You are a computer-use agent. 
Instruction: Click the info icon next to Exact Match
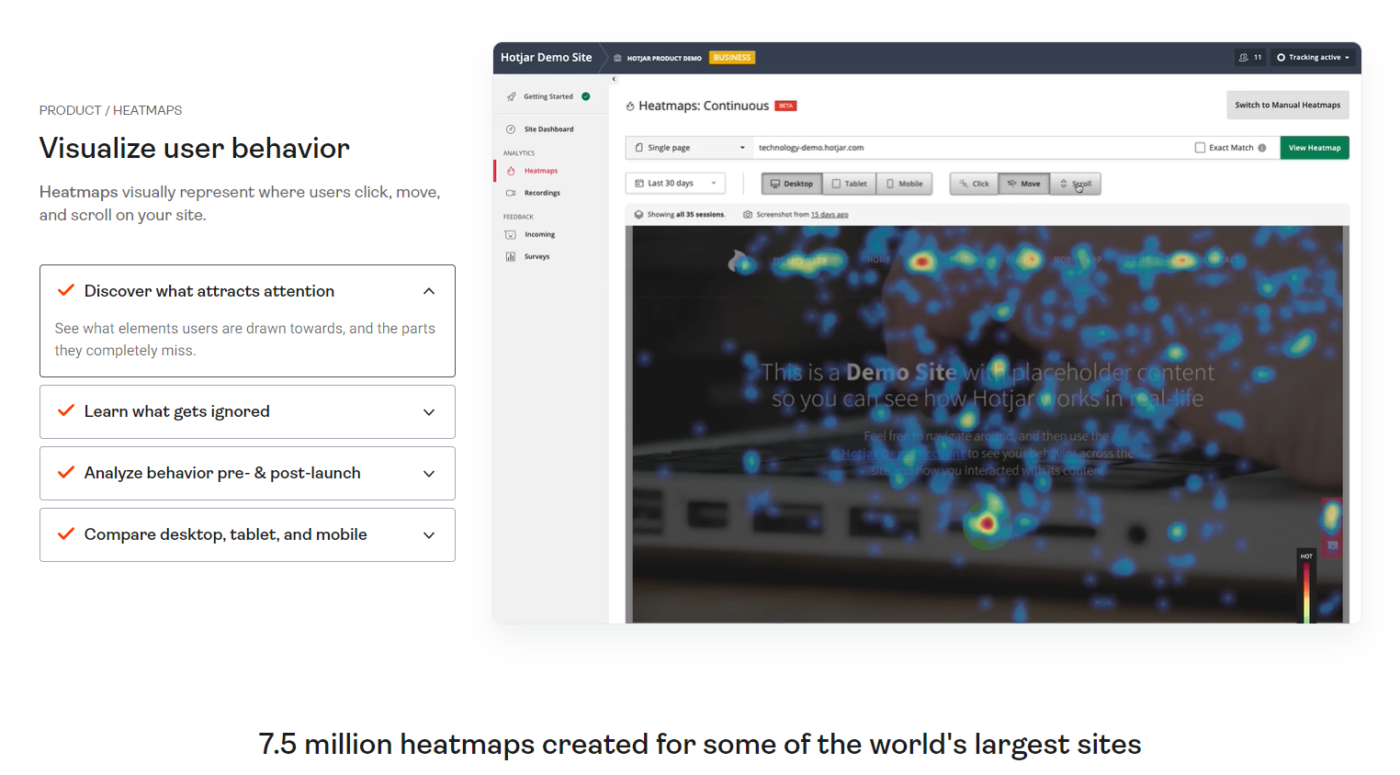[1262, 148]
